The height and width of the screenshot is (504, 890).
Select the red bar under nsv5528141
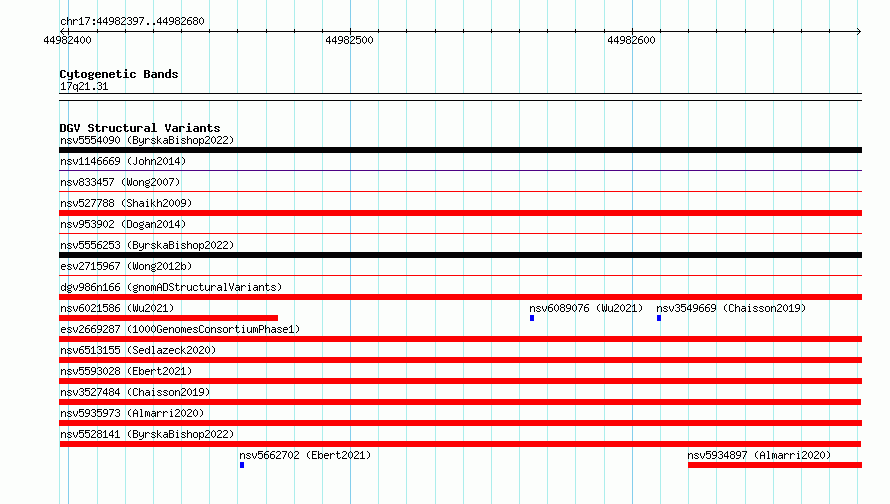pyautogui.click(x=460, y=444)
